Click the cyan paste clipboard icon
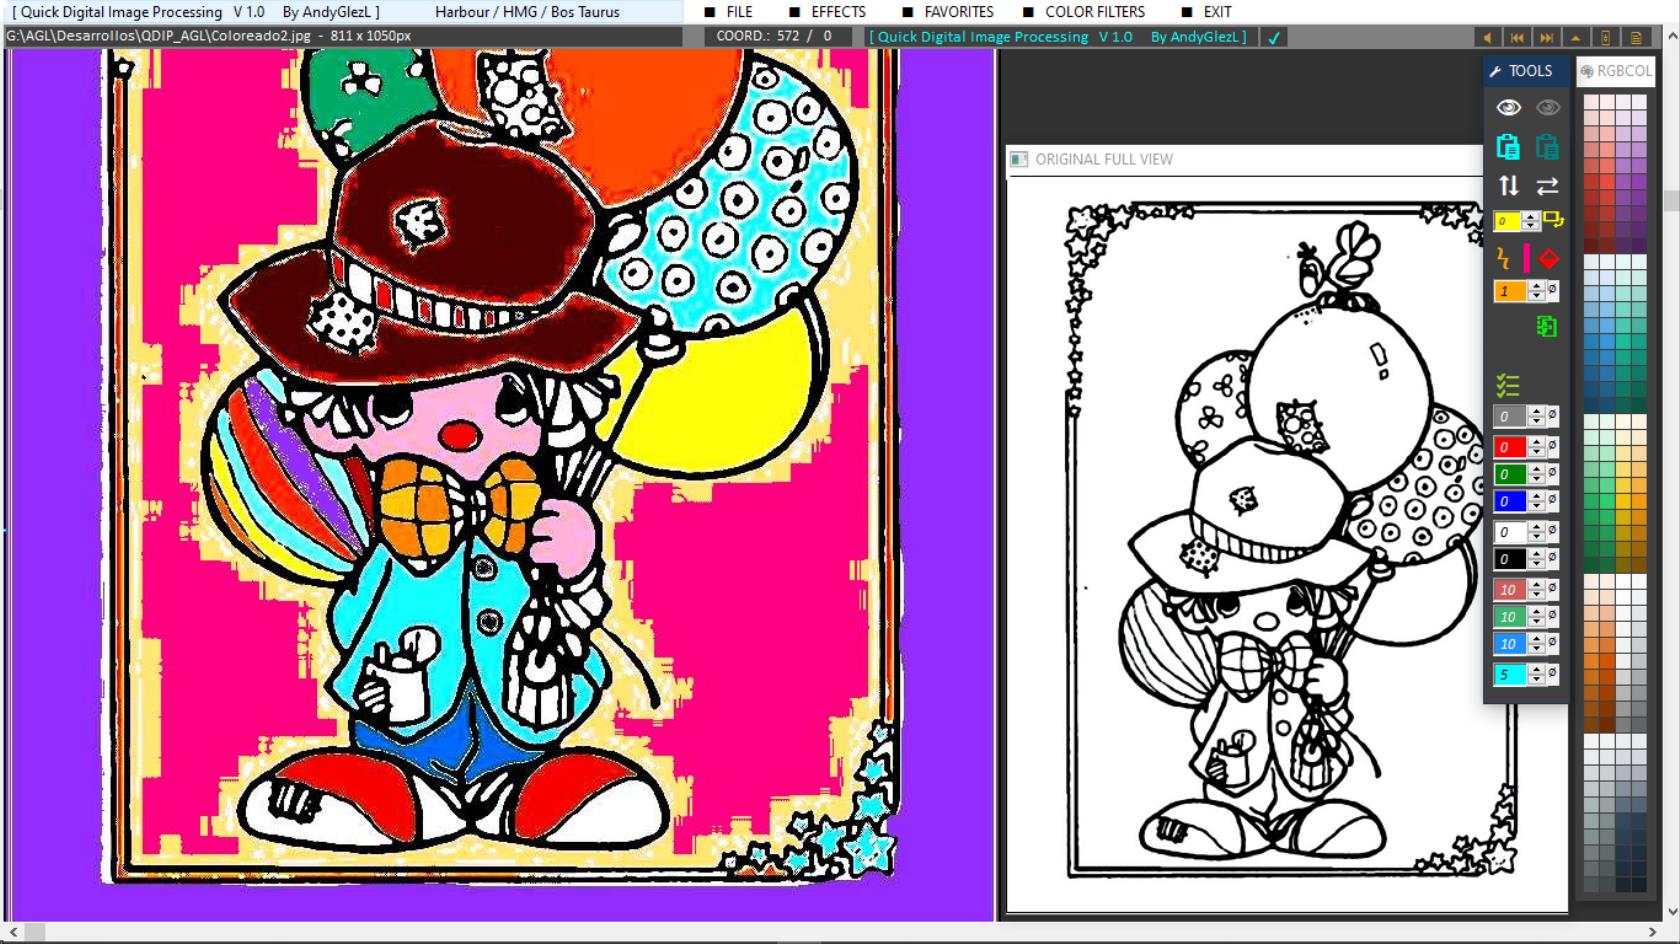This screenshot has width=1680, height=944. point(1509,148)
